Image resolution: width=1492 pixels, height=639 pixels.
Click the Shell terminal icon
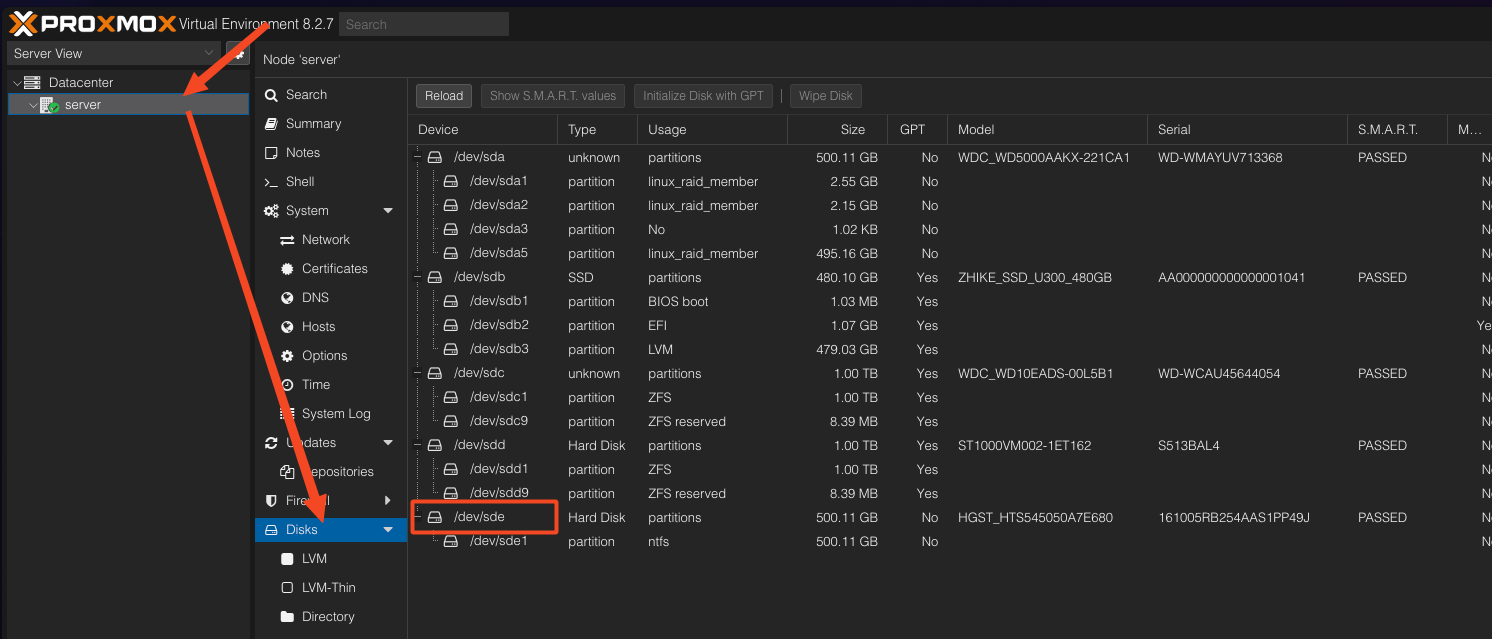(270, 182)
